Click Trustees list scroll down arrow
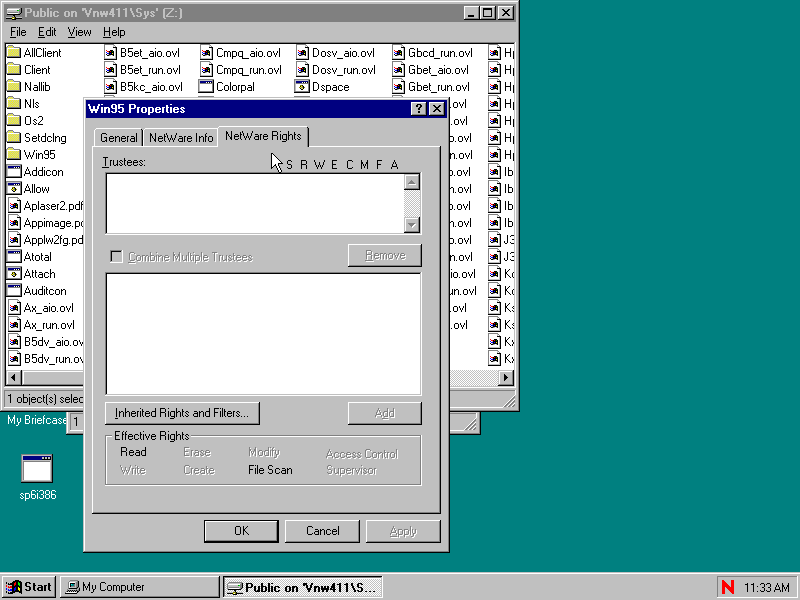 pyautogui.click(x=412, y=225)
